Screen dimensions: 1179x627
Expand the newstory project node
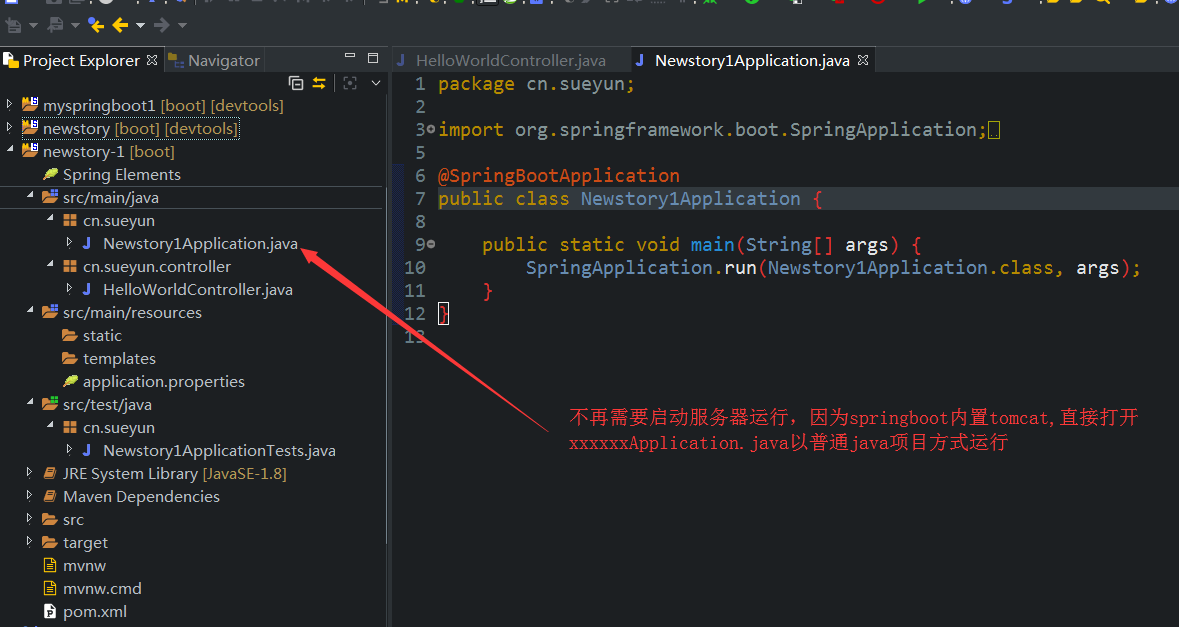[x=10, y=127]
